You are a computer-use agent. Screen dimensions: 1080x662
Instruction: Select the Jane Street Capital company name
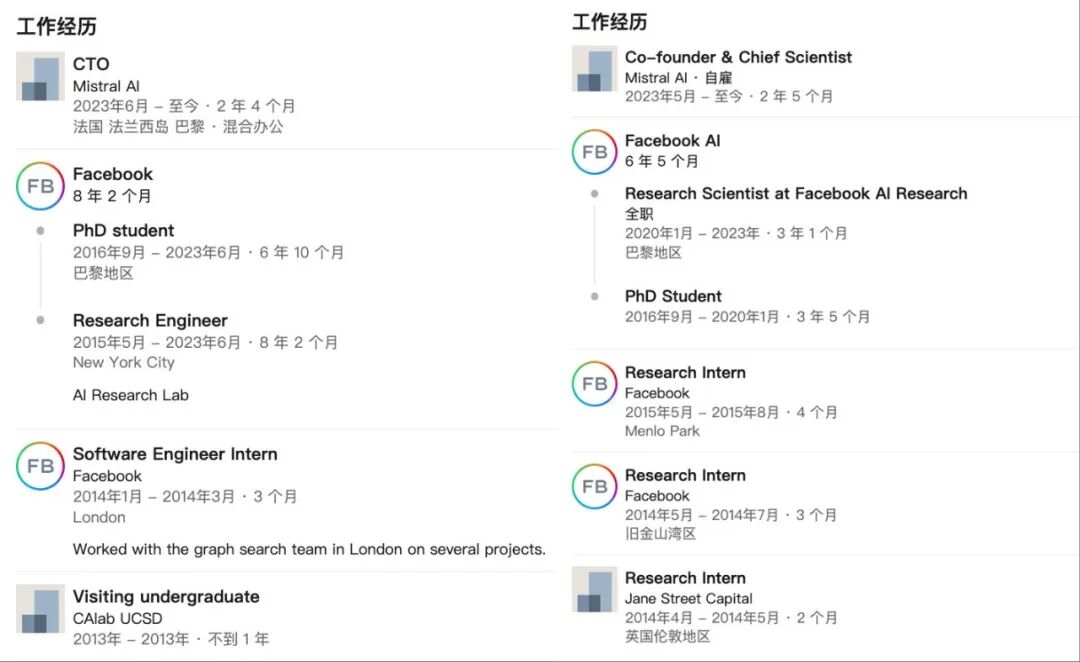tap(689, 598)
